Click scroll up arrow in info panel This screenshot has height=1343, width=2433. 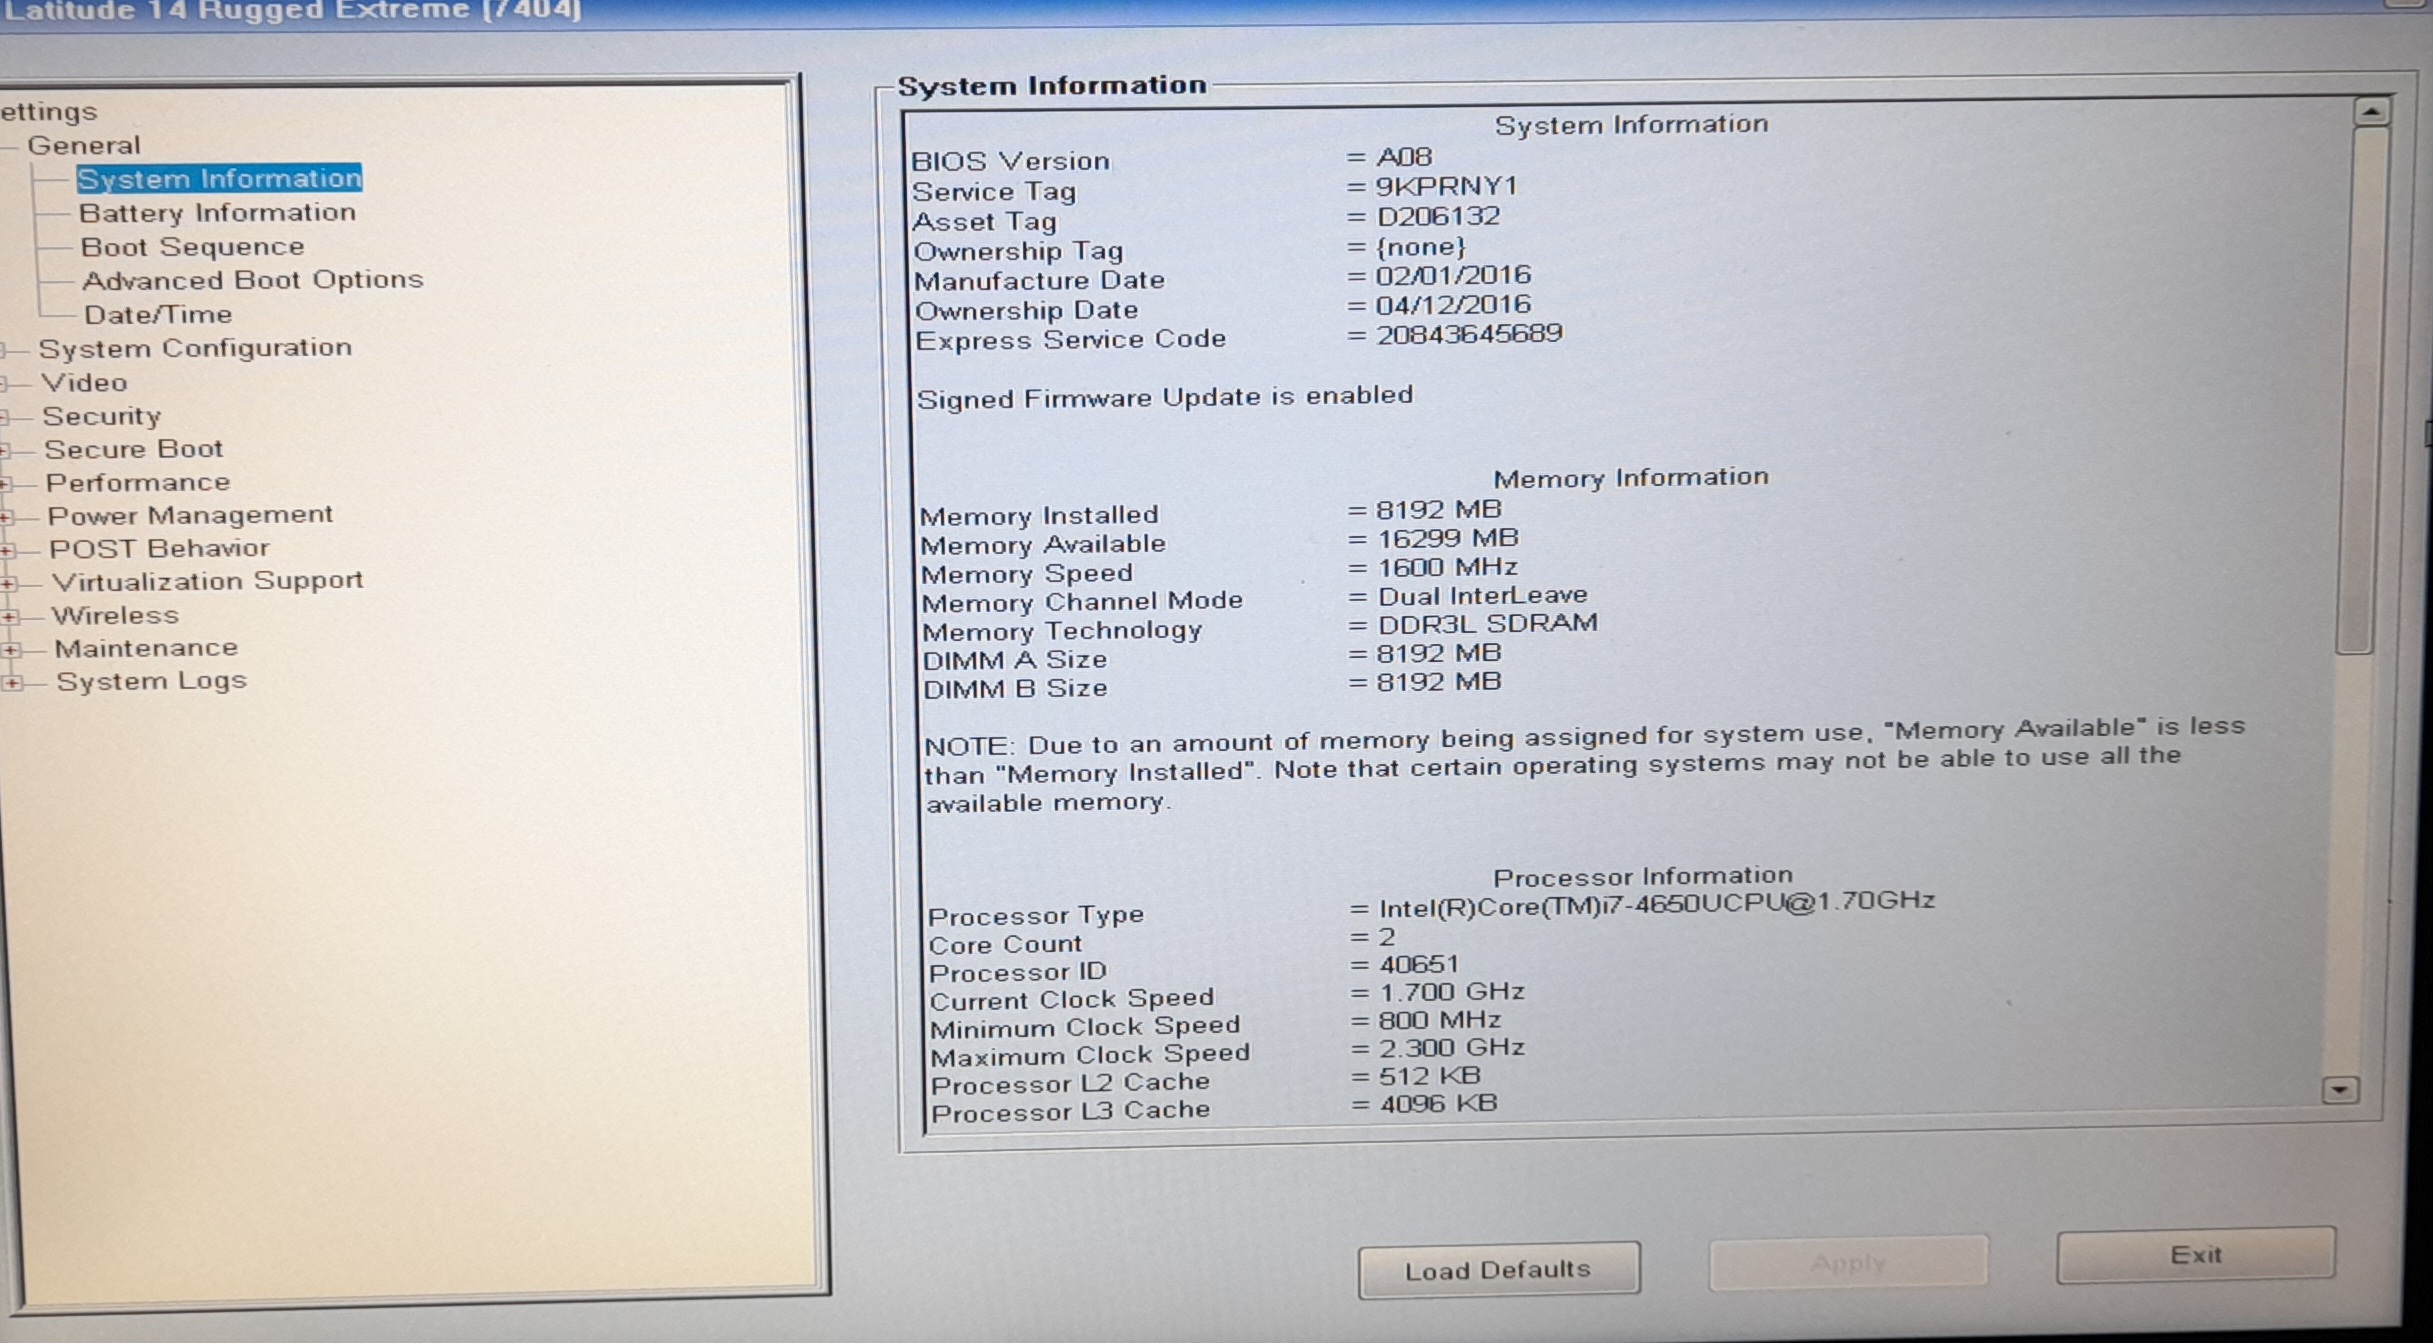pos(2370,112)
